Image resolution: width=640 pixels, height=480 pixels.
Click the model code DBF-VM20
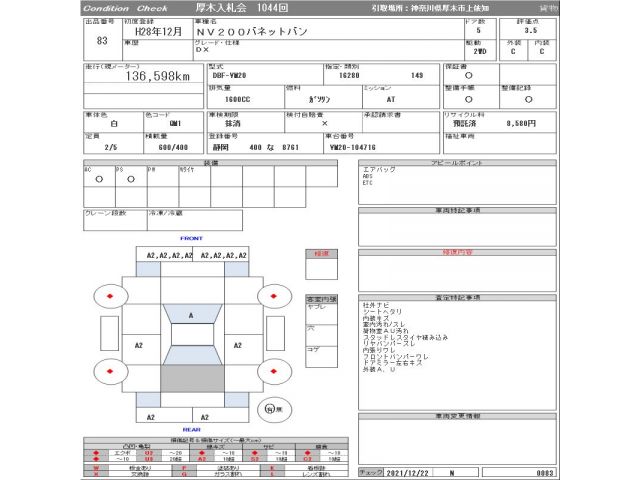coord(229,76)
